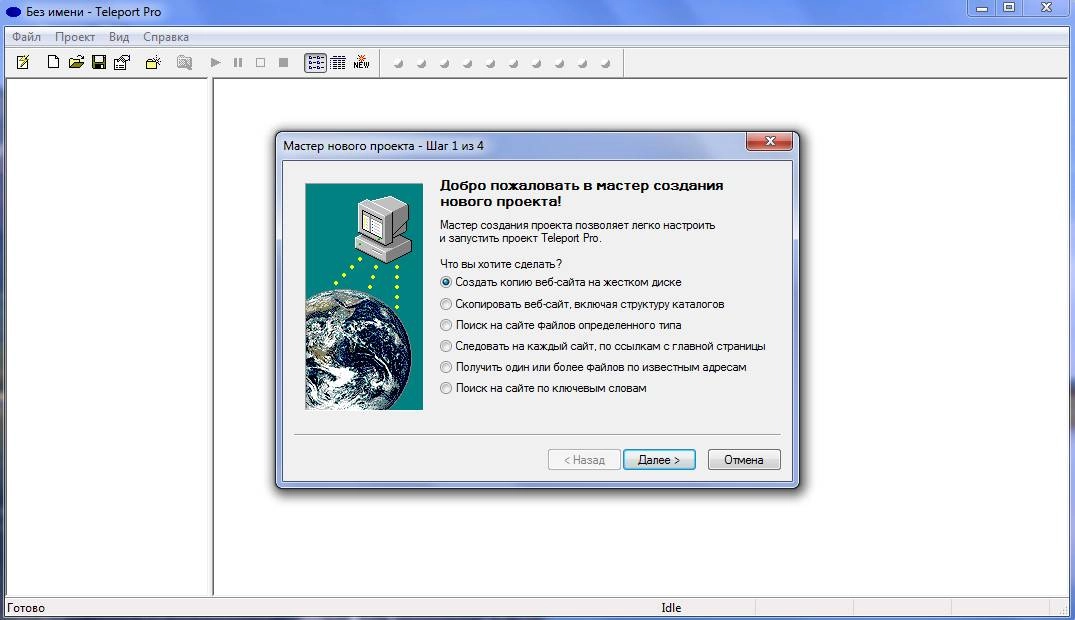Viewport: 1075px width, 620px height.
Task: Pause the project with the pause icon
Action: 238,62
